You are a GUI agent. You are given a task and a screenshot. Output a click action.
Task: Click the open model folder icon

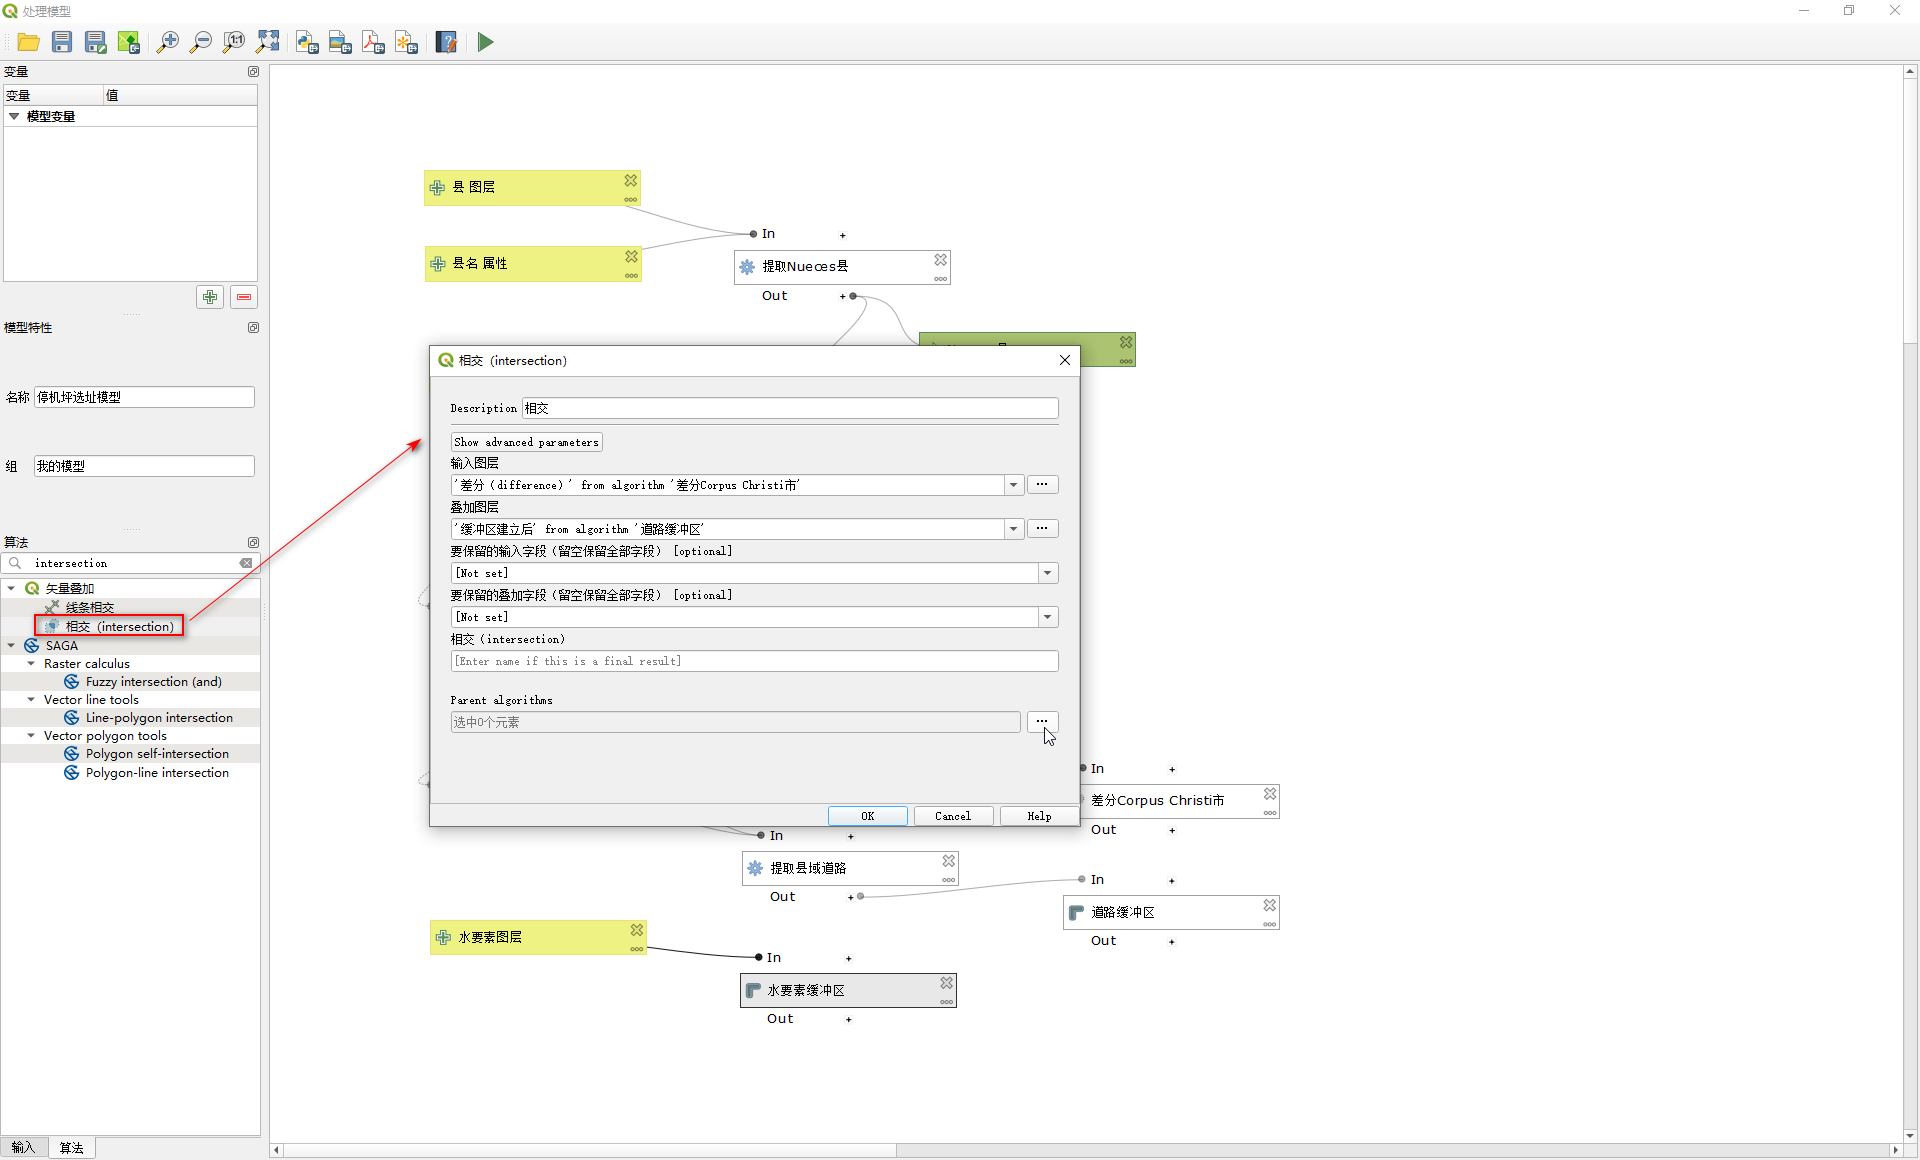[28, 42]
